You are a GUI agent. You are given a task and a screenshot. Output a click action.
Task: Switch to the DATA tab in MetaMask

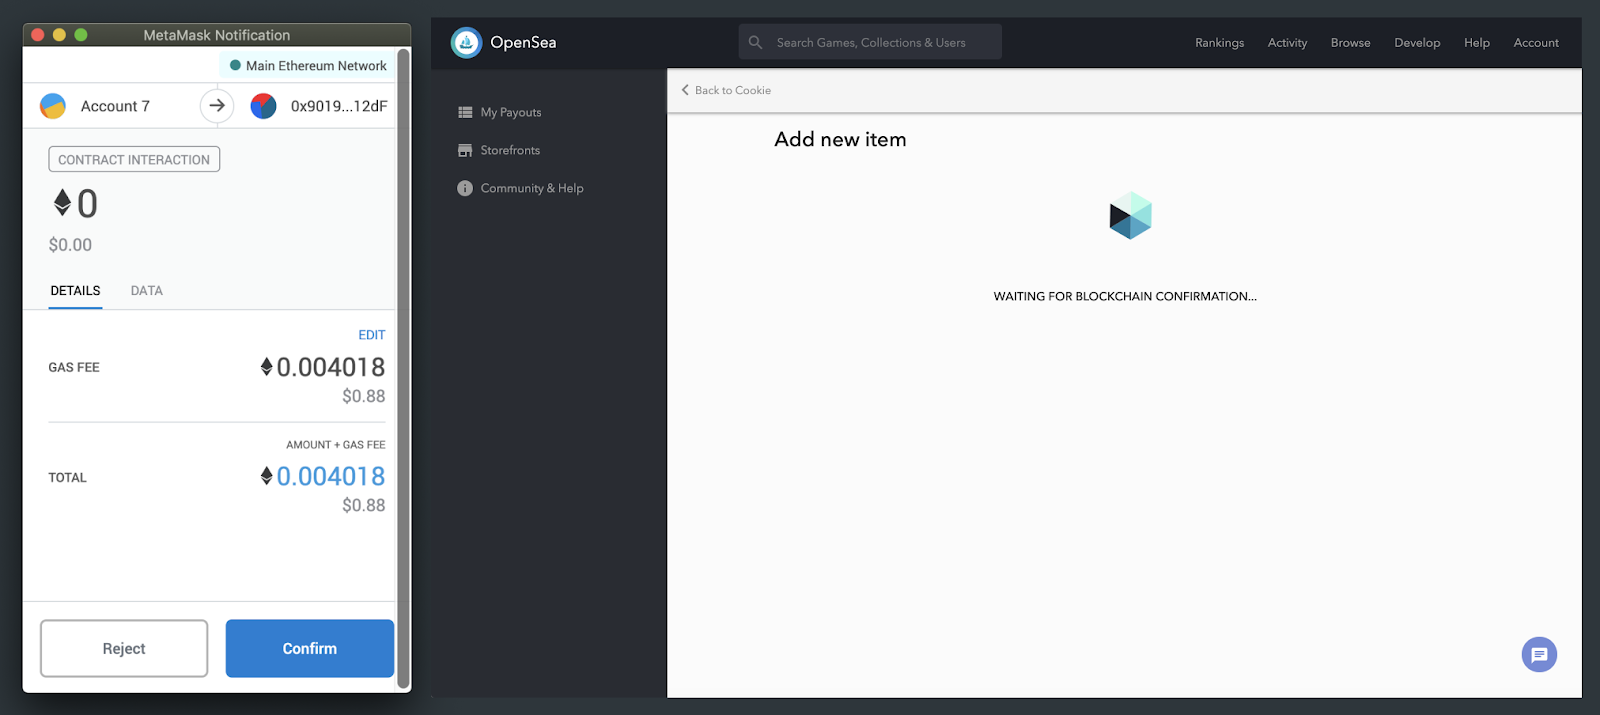click(x=146, y=291)
